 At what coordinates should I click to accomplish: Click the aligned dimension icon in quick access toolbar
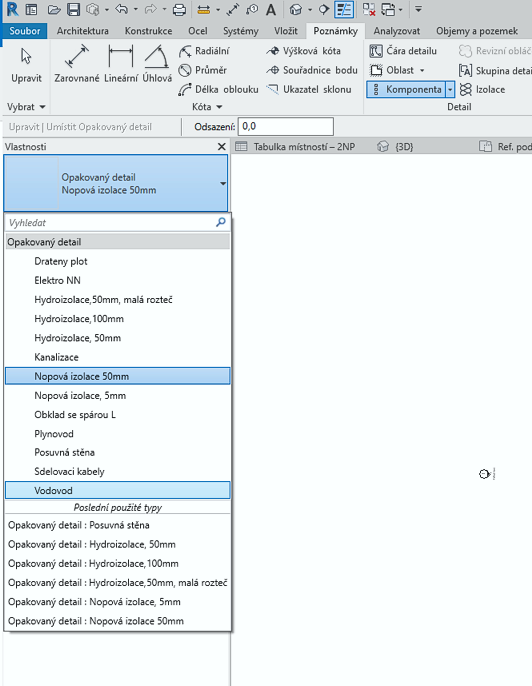tap(233, 9)
